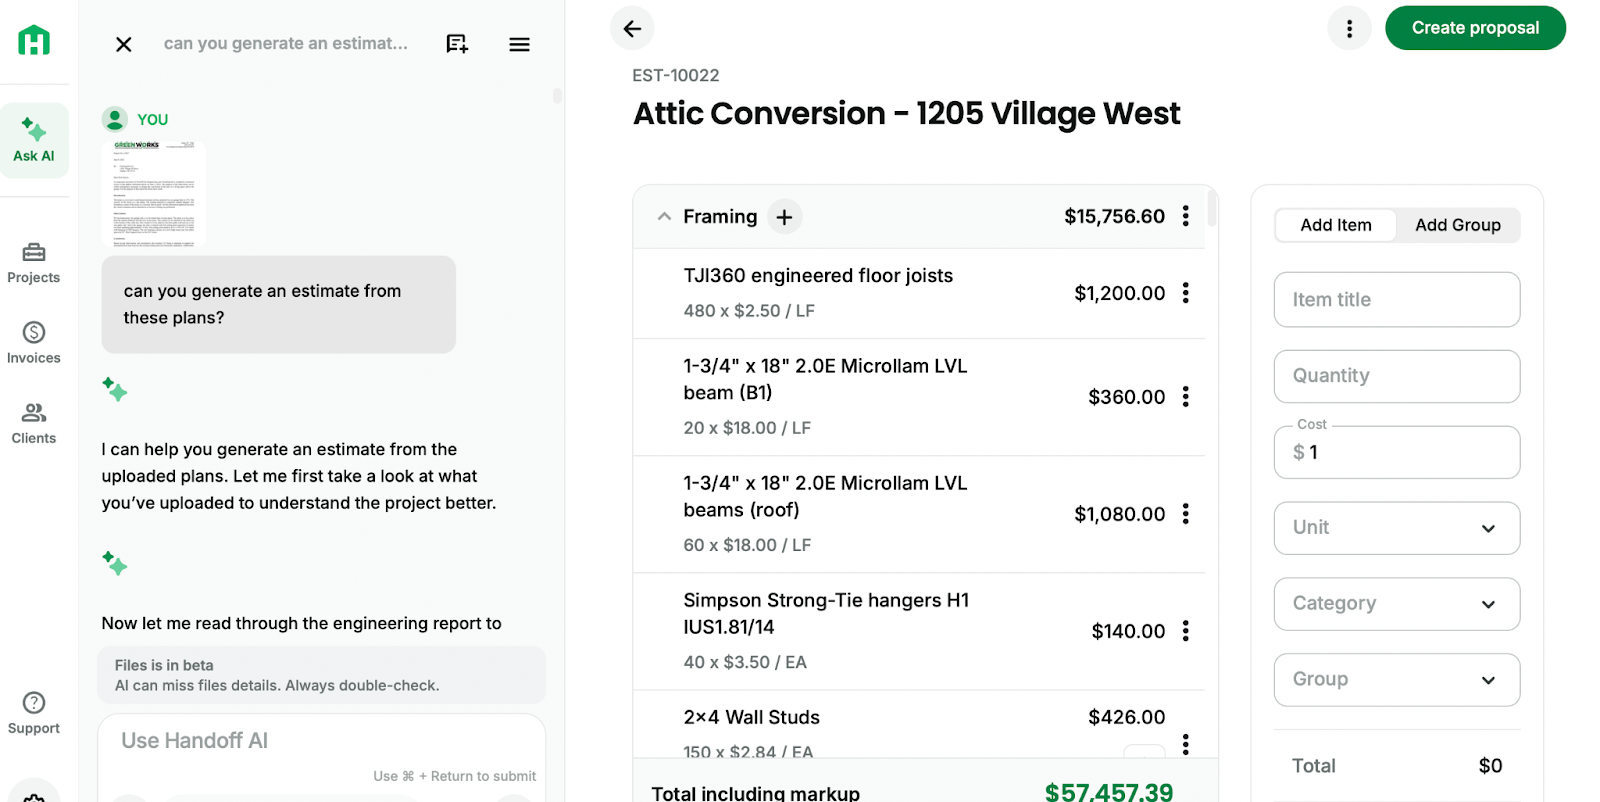The image size is (1600, 802).
Task: Go back with the arrow button
Action: (x=632, y=28)
